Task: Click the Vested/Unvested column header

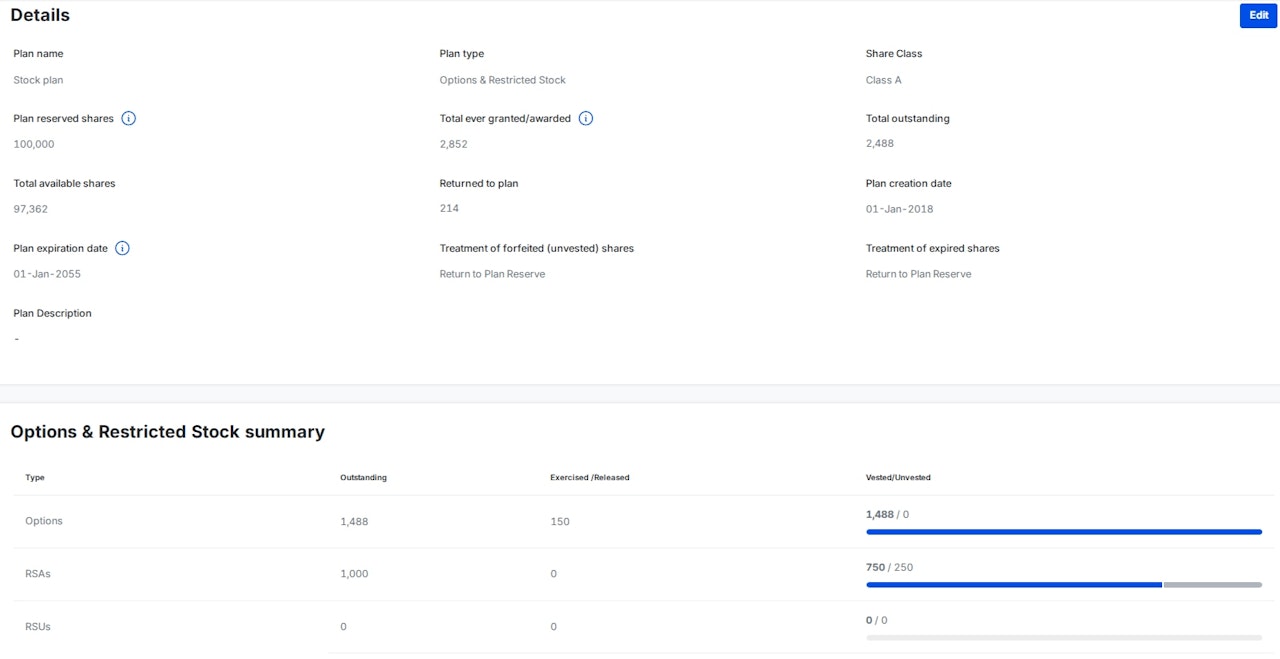Action: [898, 478]
